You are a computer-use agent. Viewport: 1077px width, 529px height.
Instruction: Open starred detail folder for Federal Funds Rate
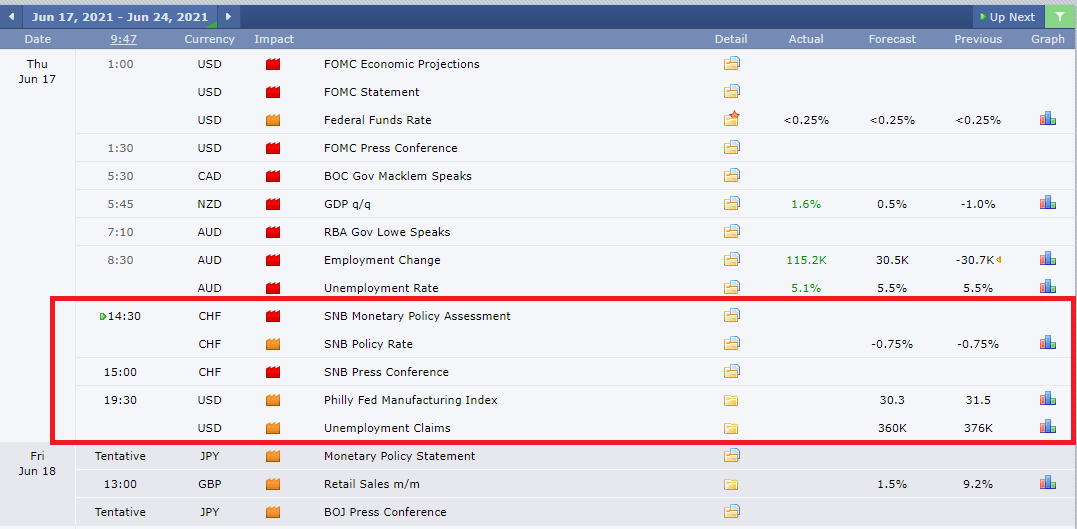tap(732, 119)
